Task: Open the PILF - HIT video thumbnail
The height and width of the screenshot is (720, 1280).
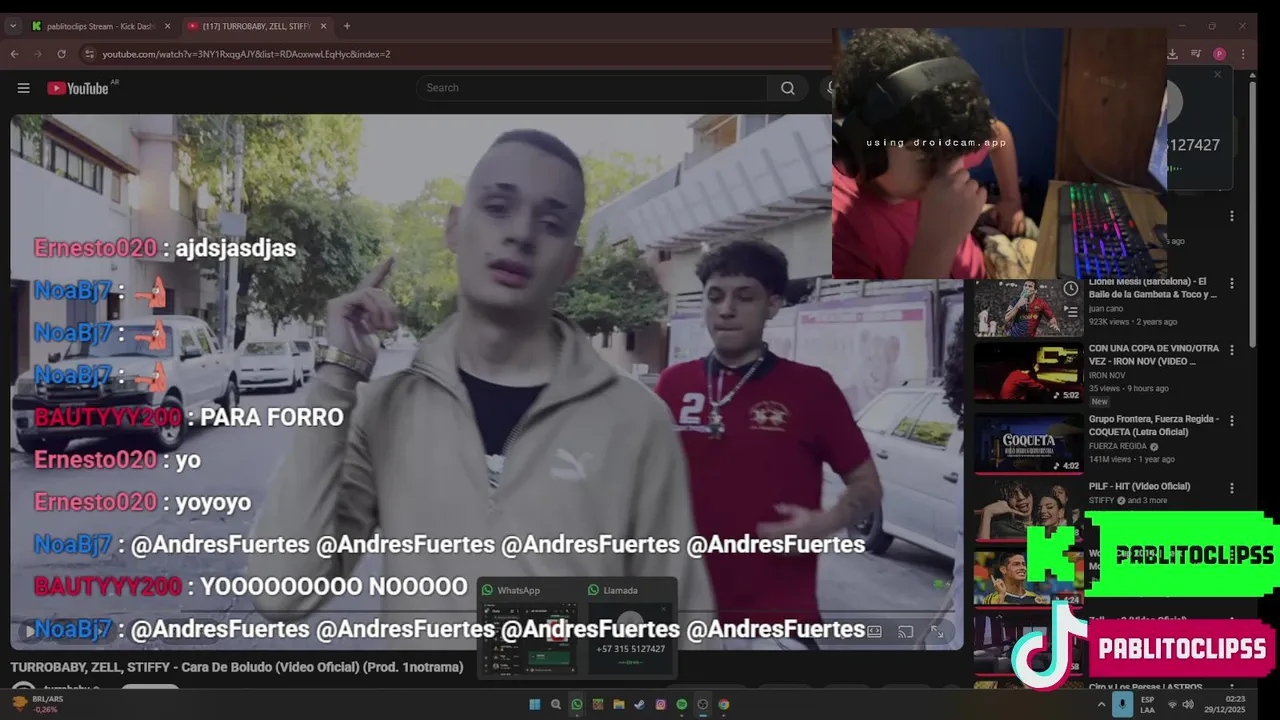Action: (1027, 509)
